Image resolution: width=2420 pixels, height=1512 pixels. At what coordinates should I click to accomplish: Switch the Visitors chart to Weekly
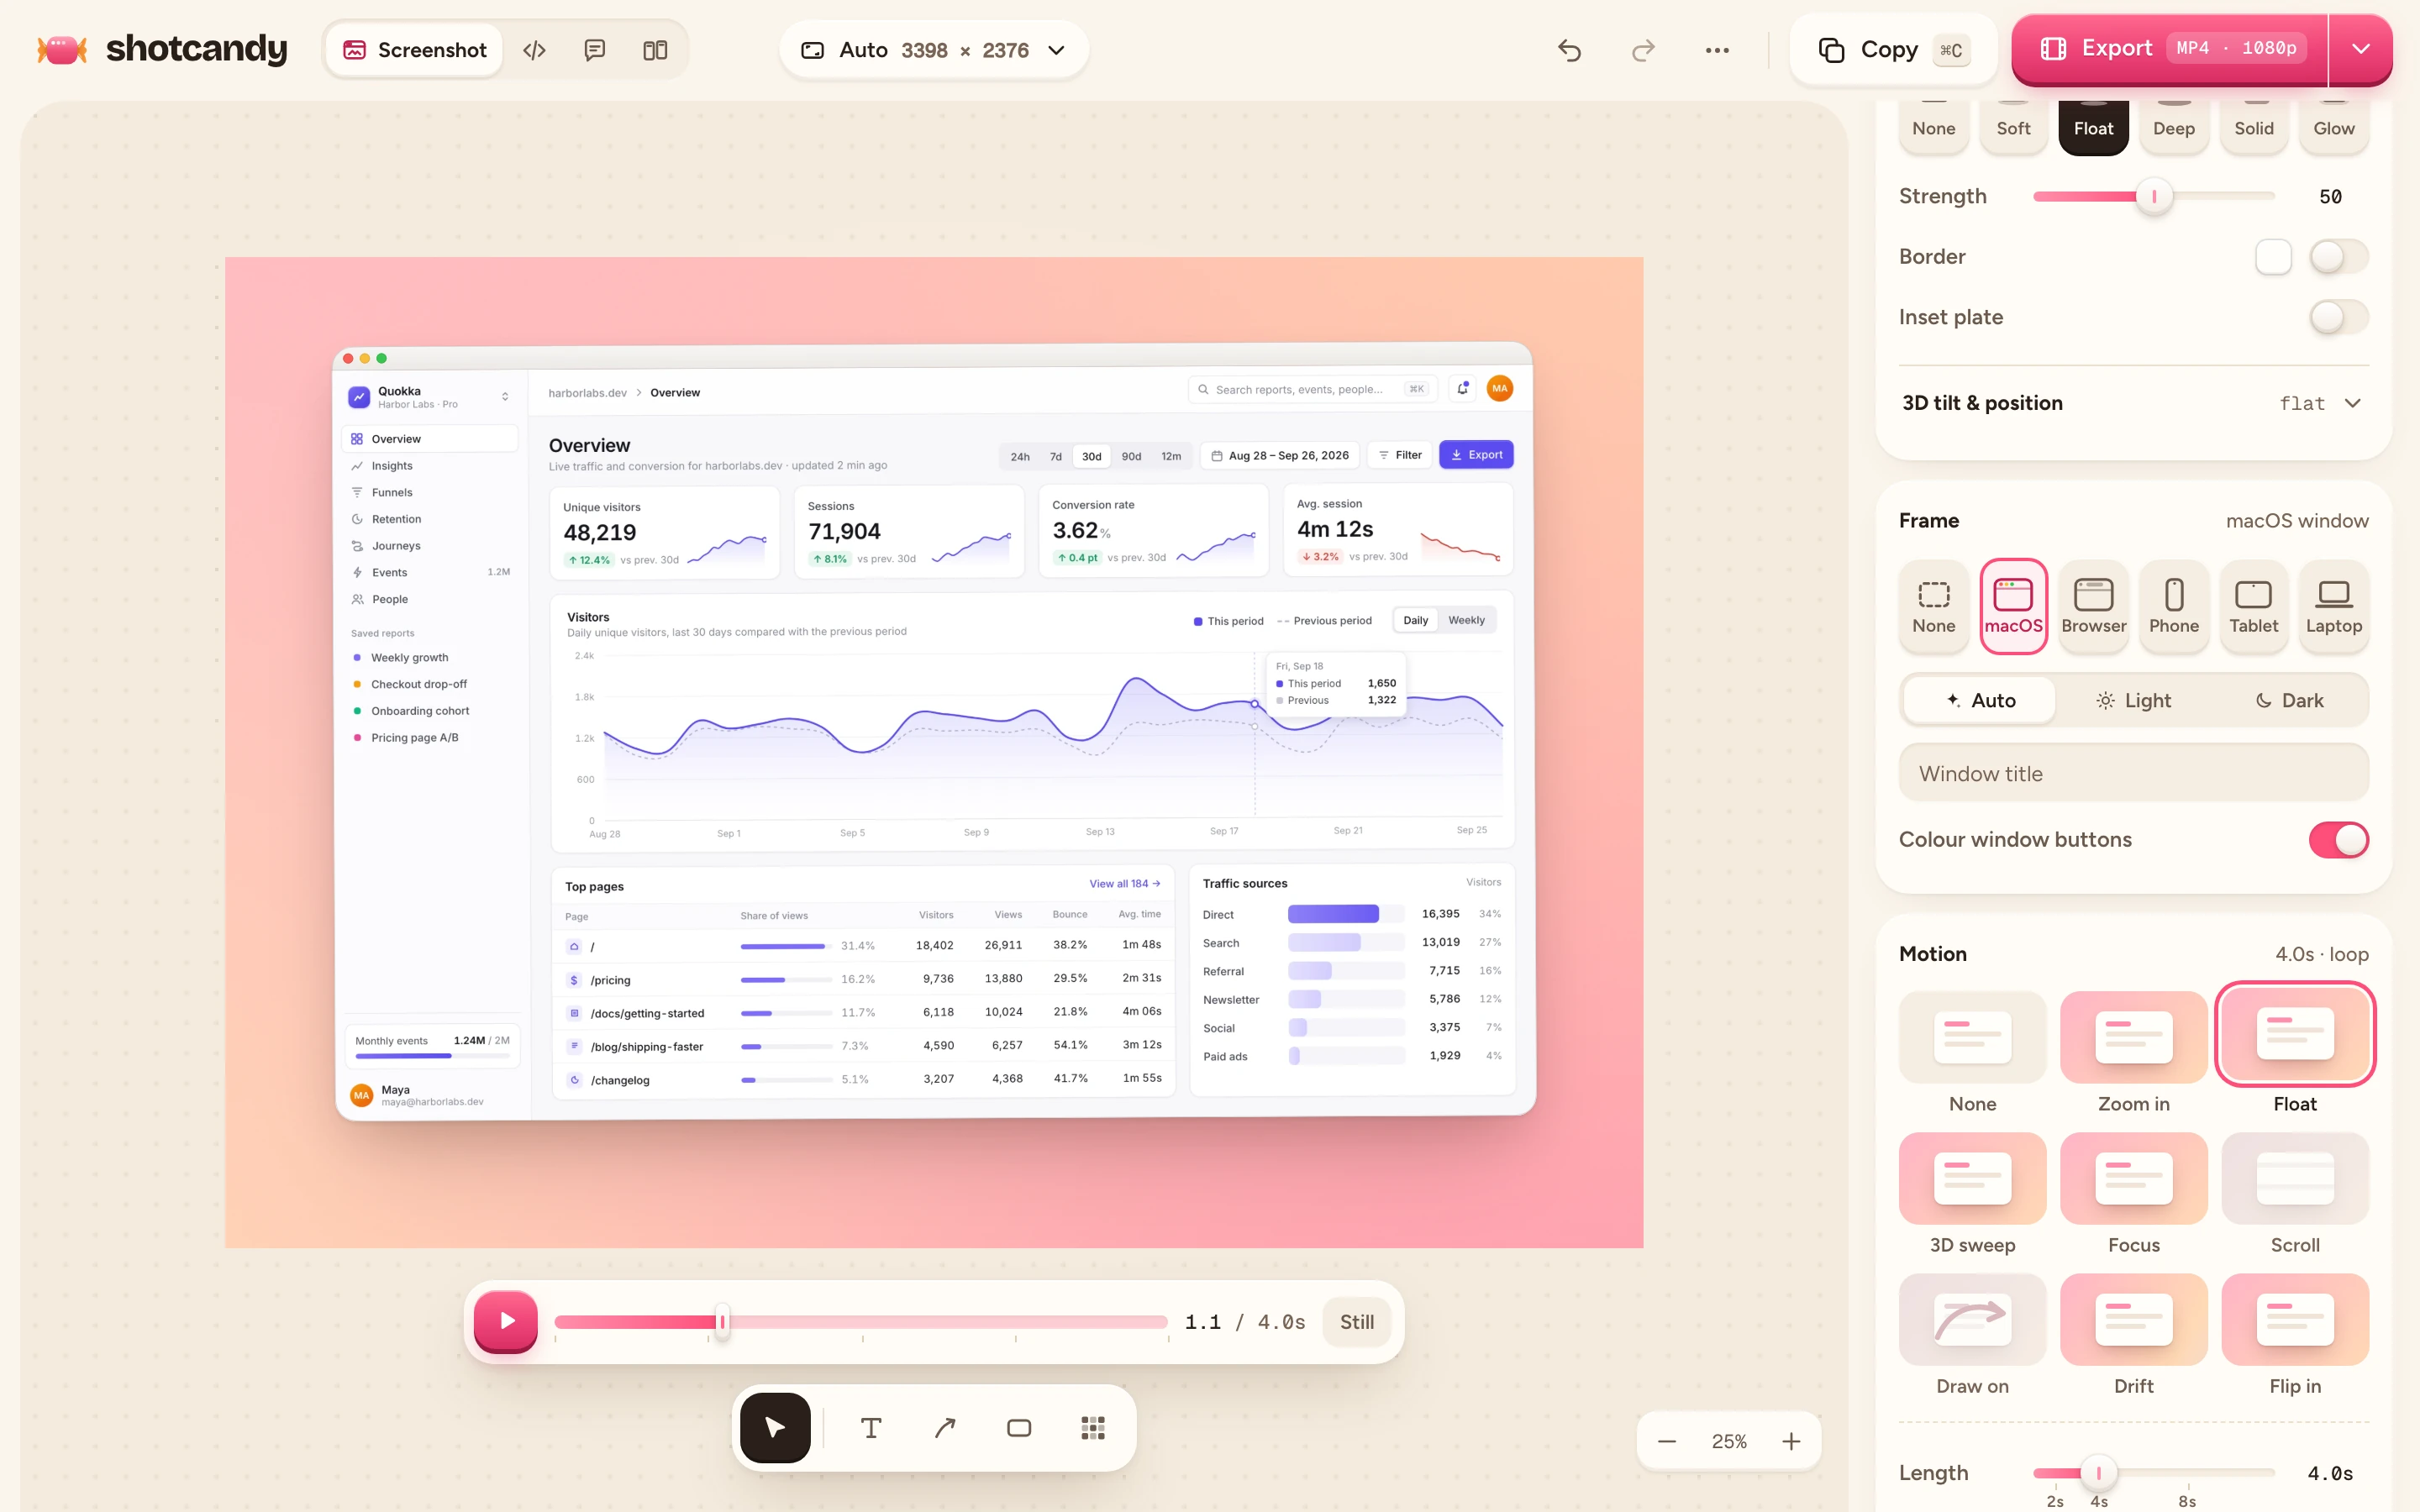(1466, 620)
